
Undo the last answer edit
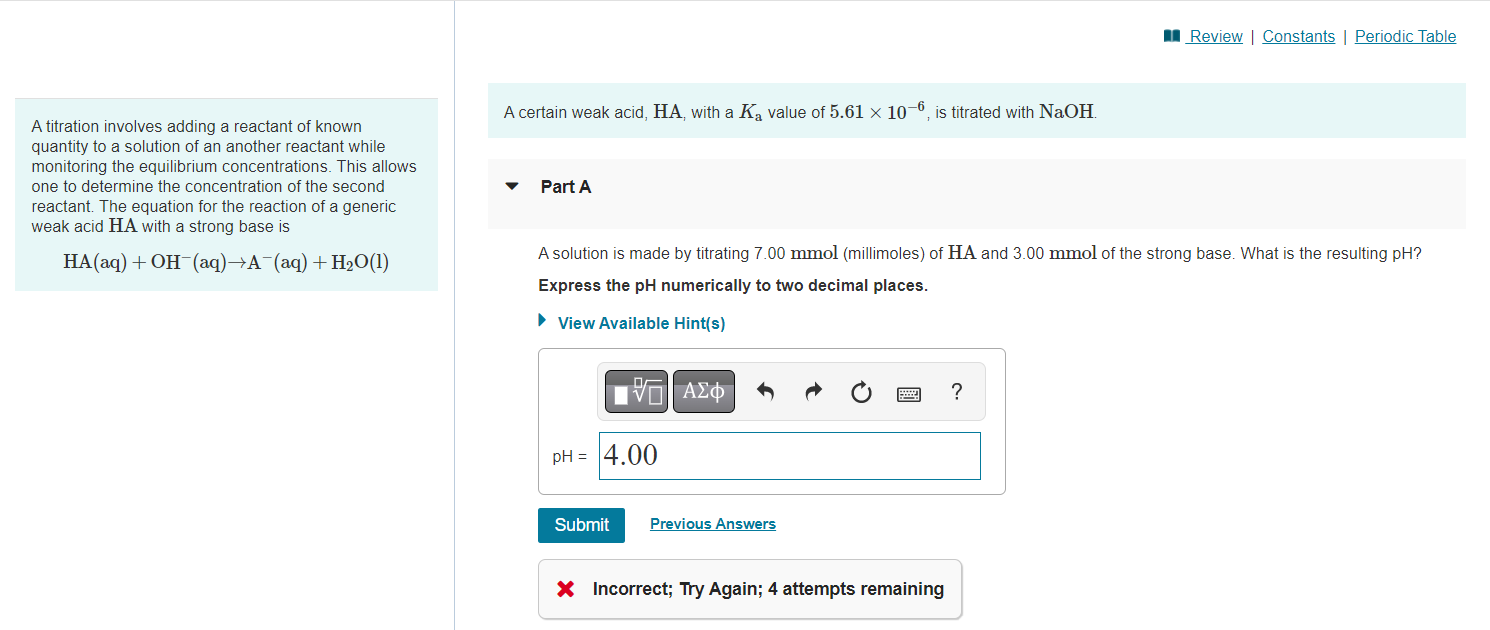[x=764, y=391]
